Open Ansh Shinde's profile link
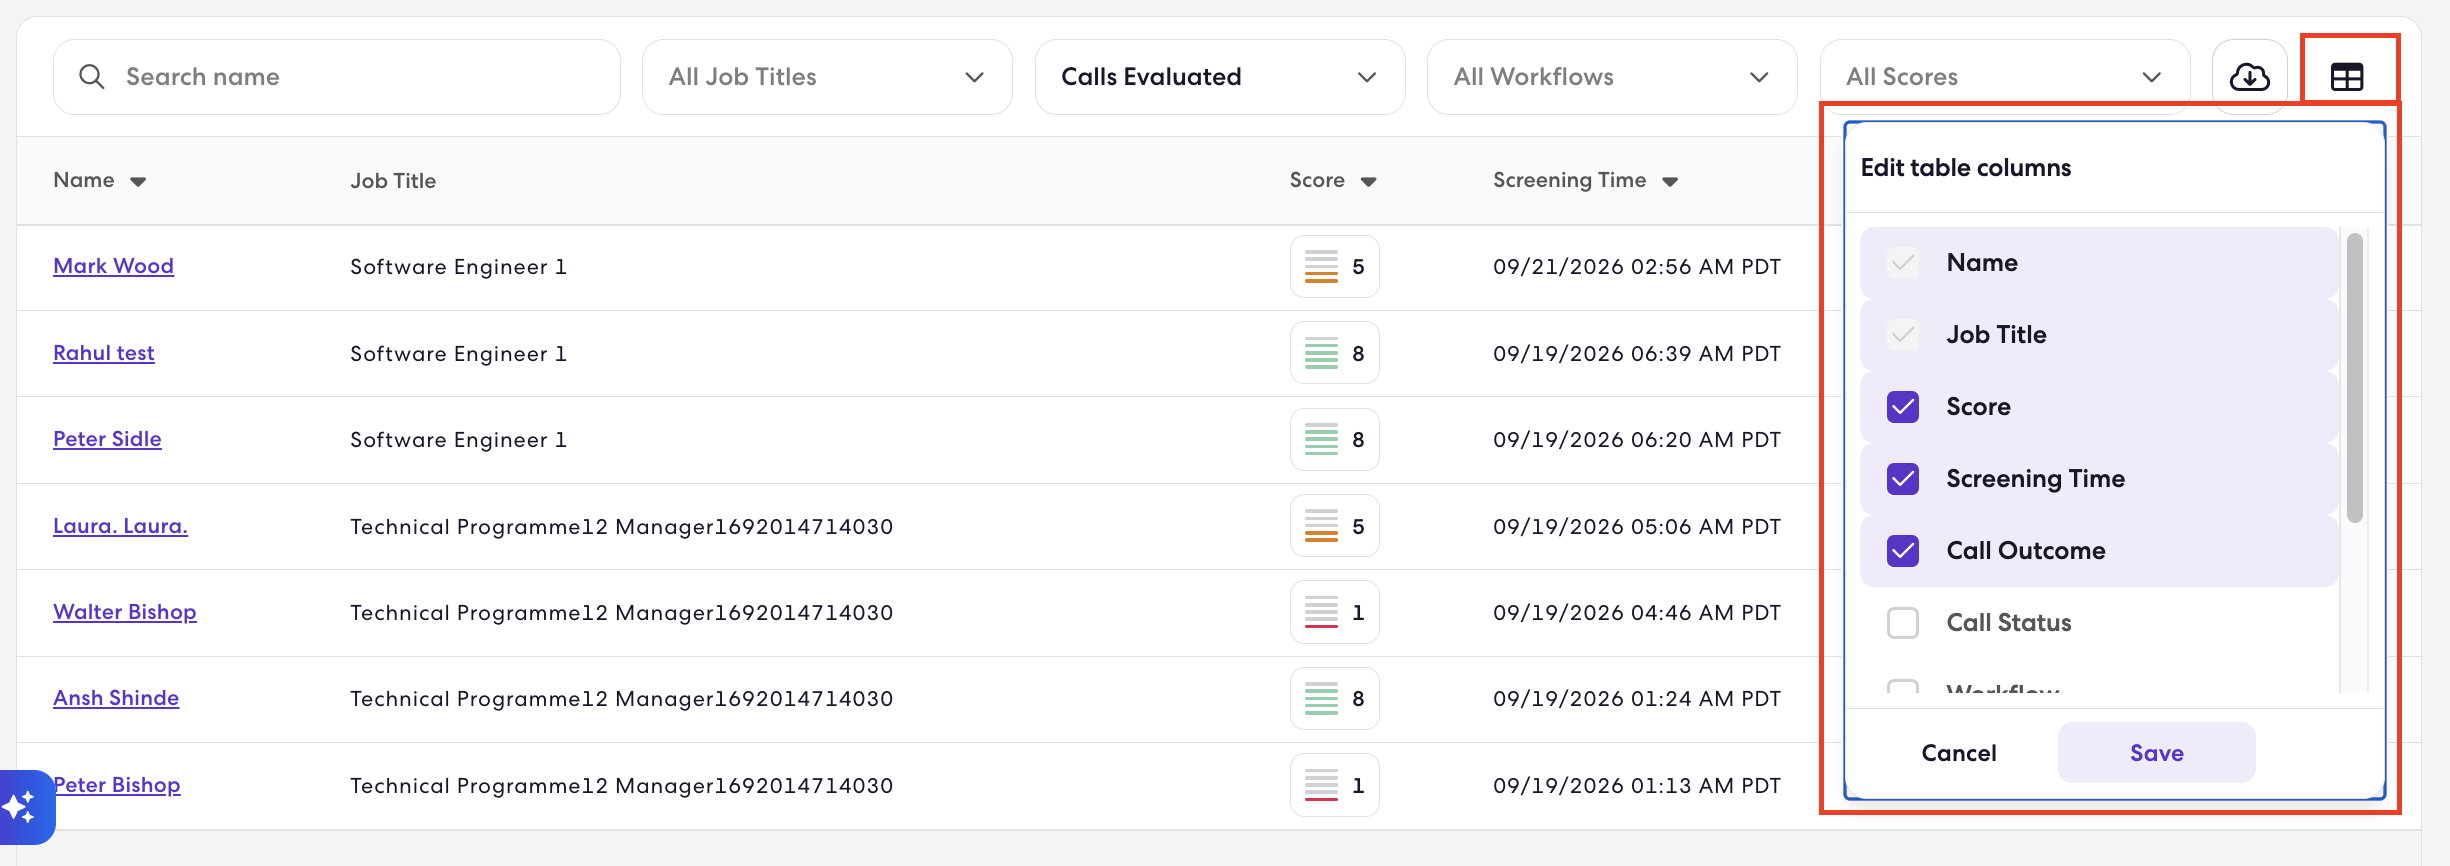The height and width of the screenshot is (866, 2450). (116, 698)
